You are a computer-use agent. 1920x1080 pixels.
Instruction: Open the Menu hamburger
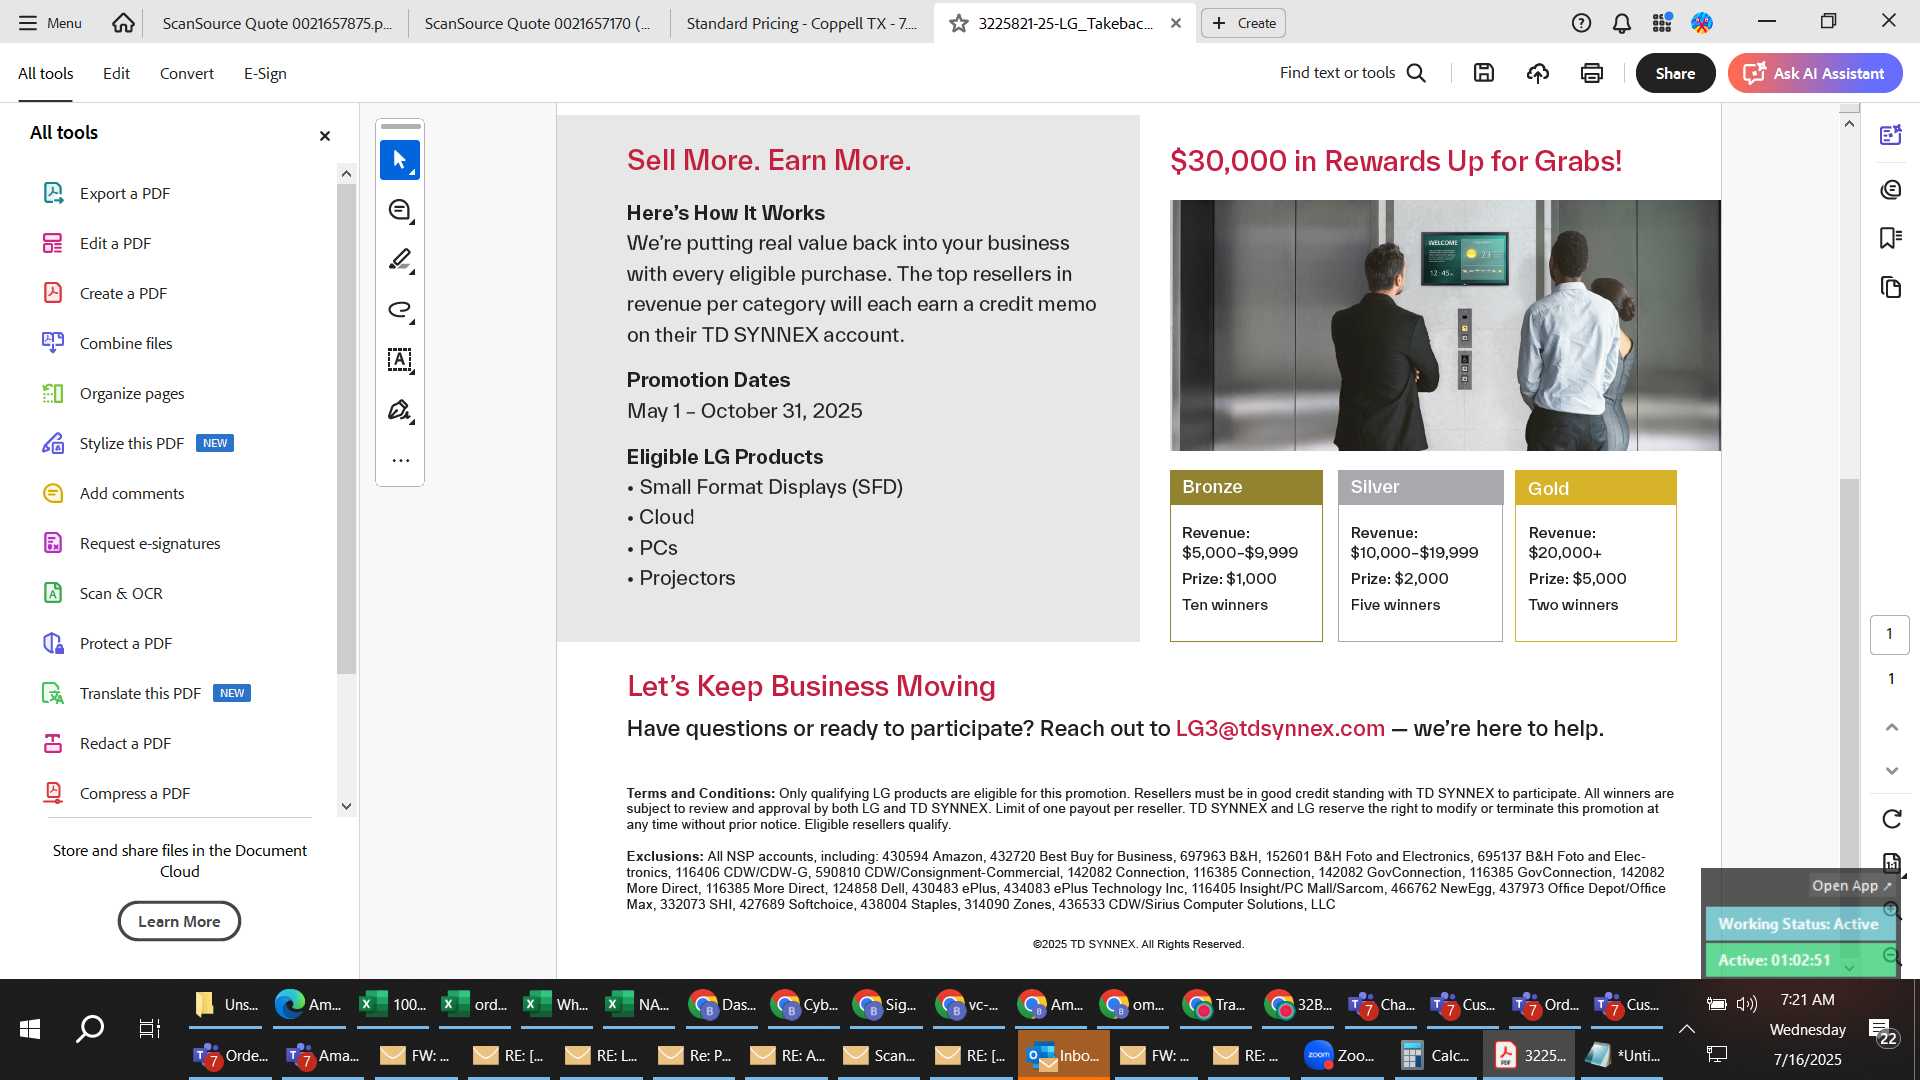coord(49,23)
